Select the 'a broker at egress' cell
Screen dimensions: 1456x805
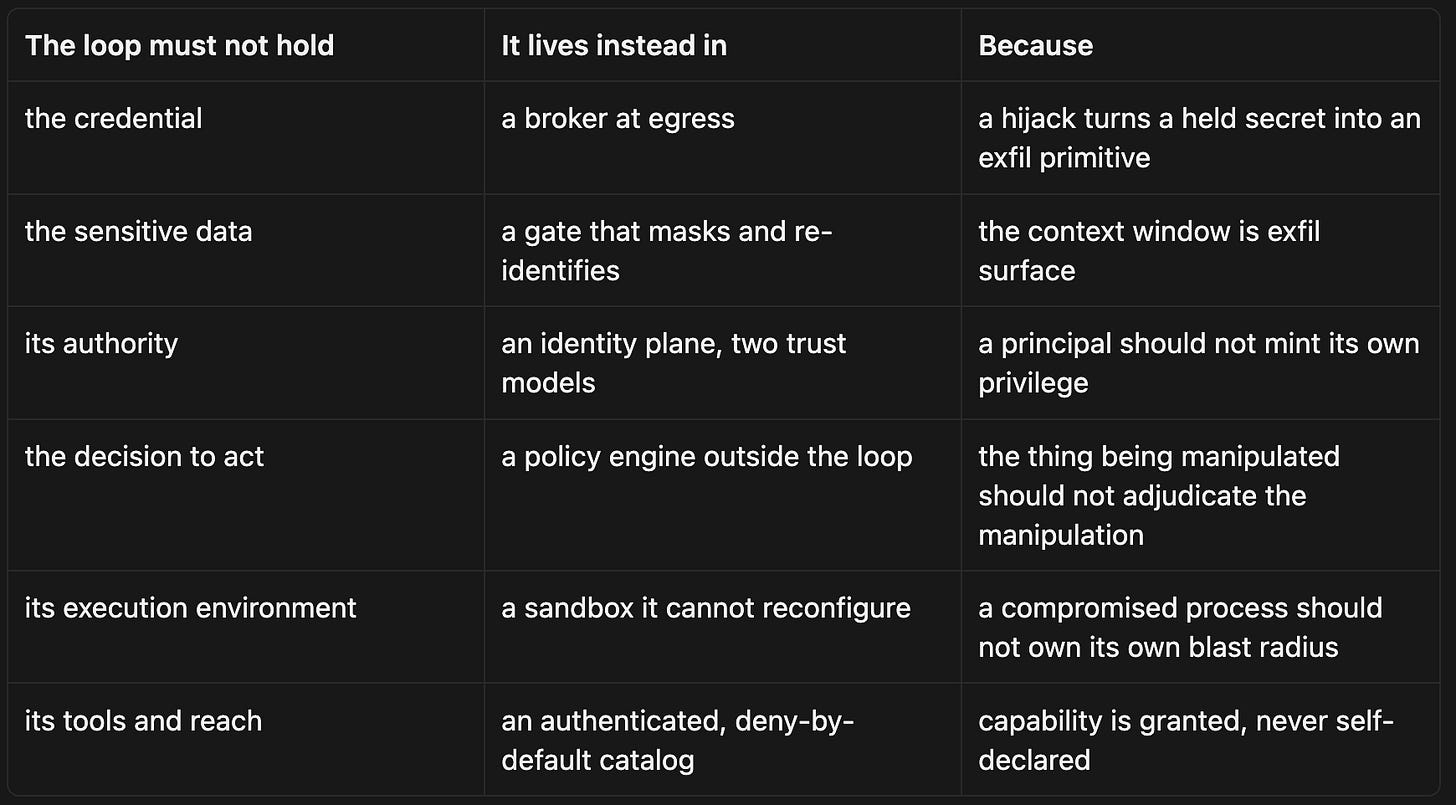pyautogui.click(x=723, y=138)
